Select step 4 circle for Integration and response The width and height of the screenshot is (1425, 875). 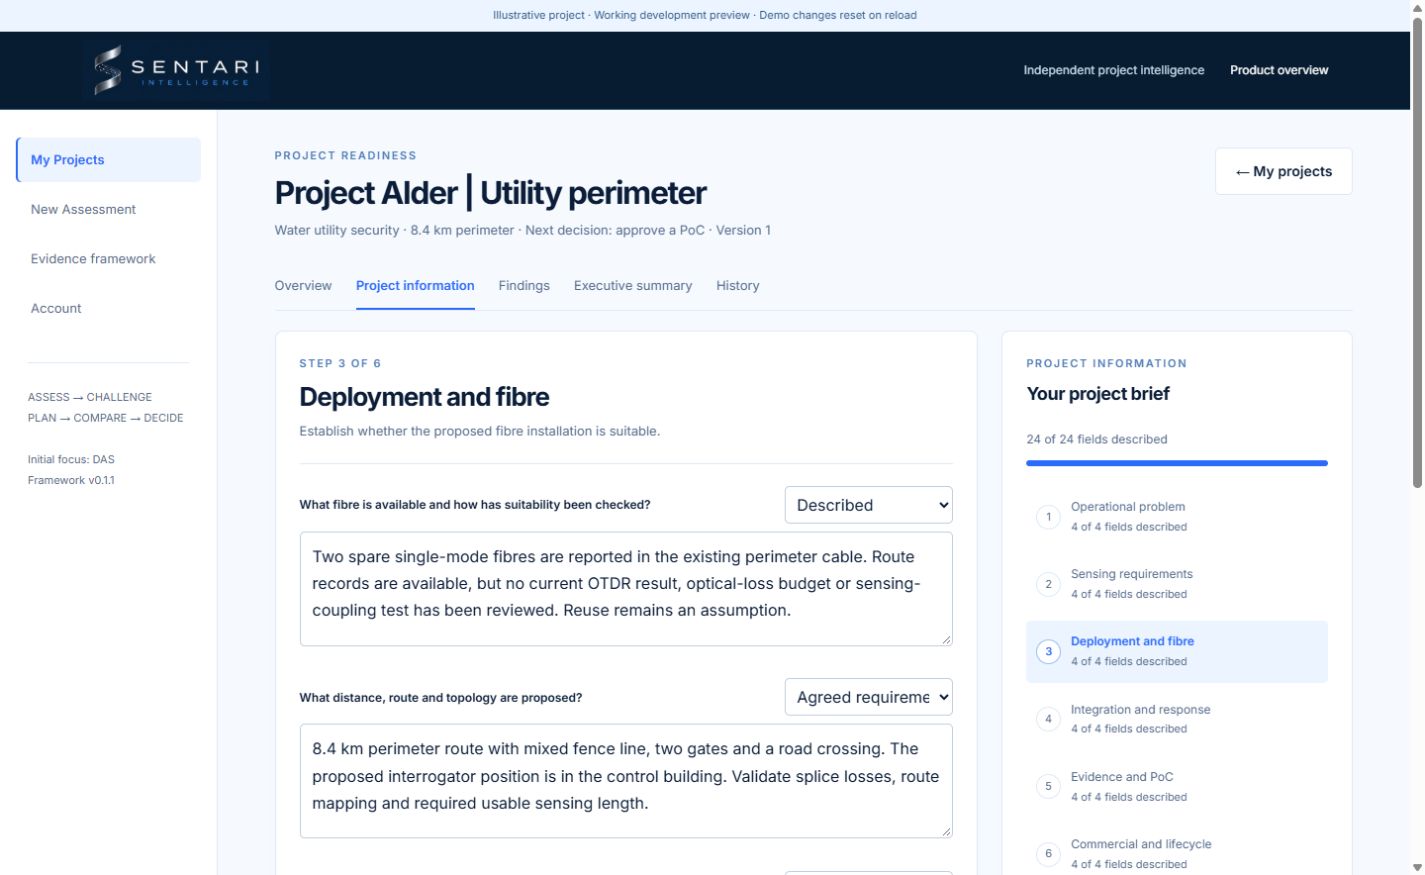click(1048, 719)
